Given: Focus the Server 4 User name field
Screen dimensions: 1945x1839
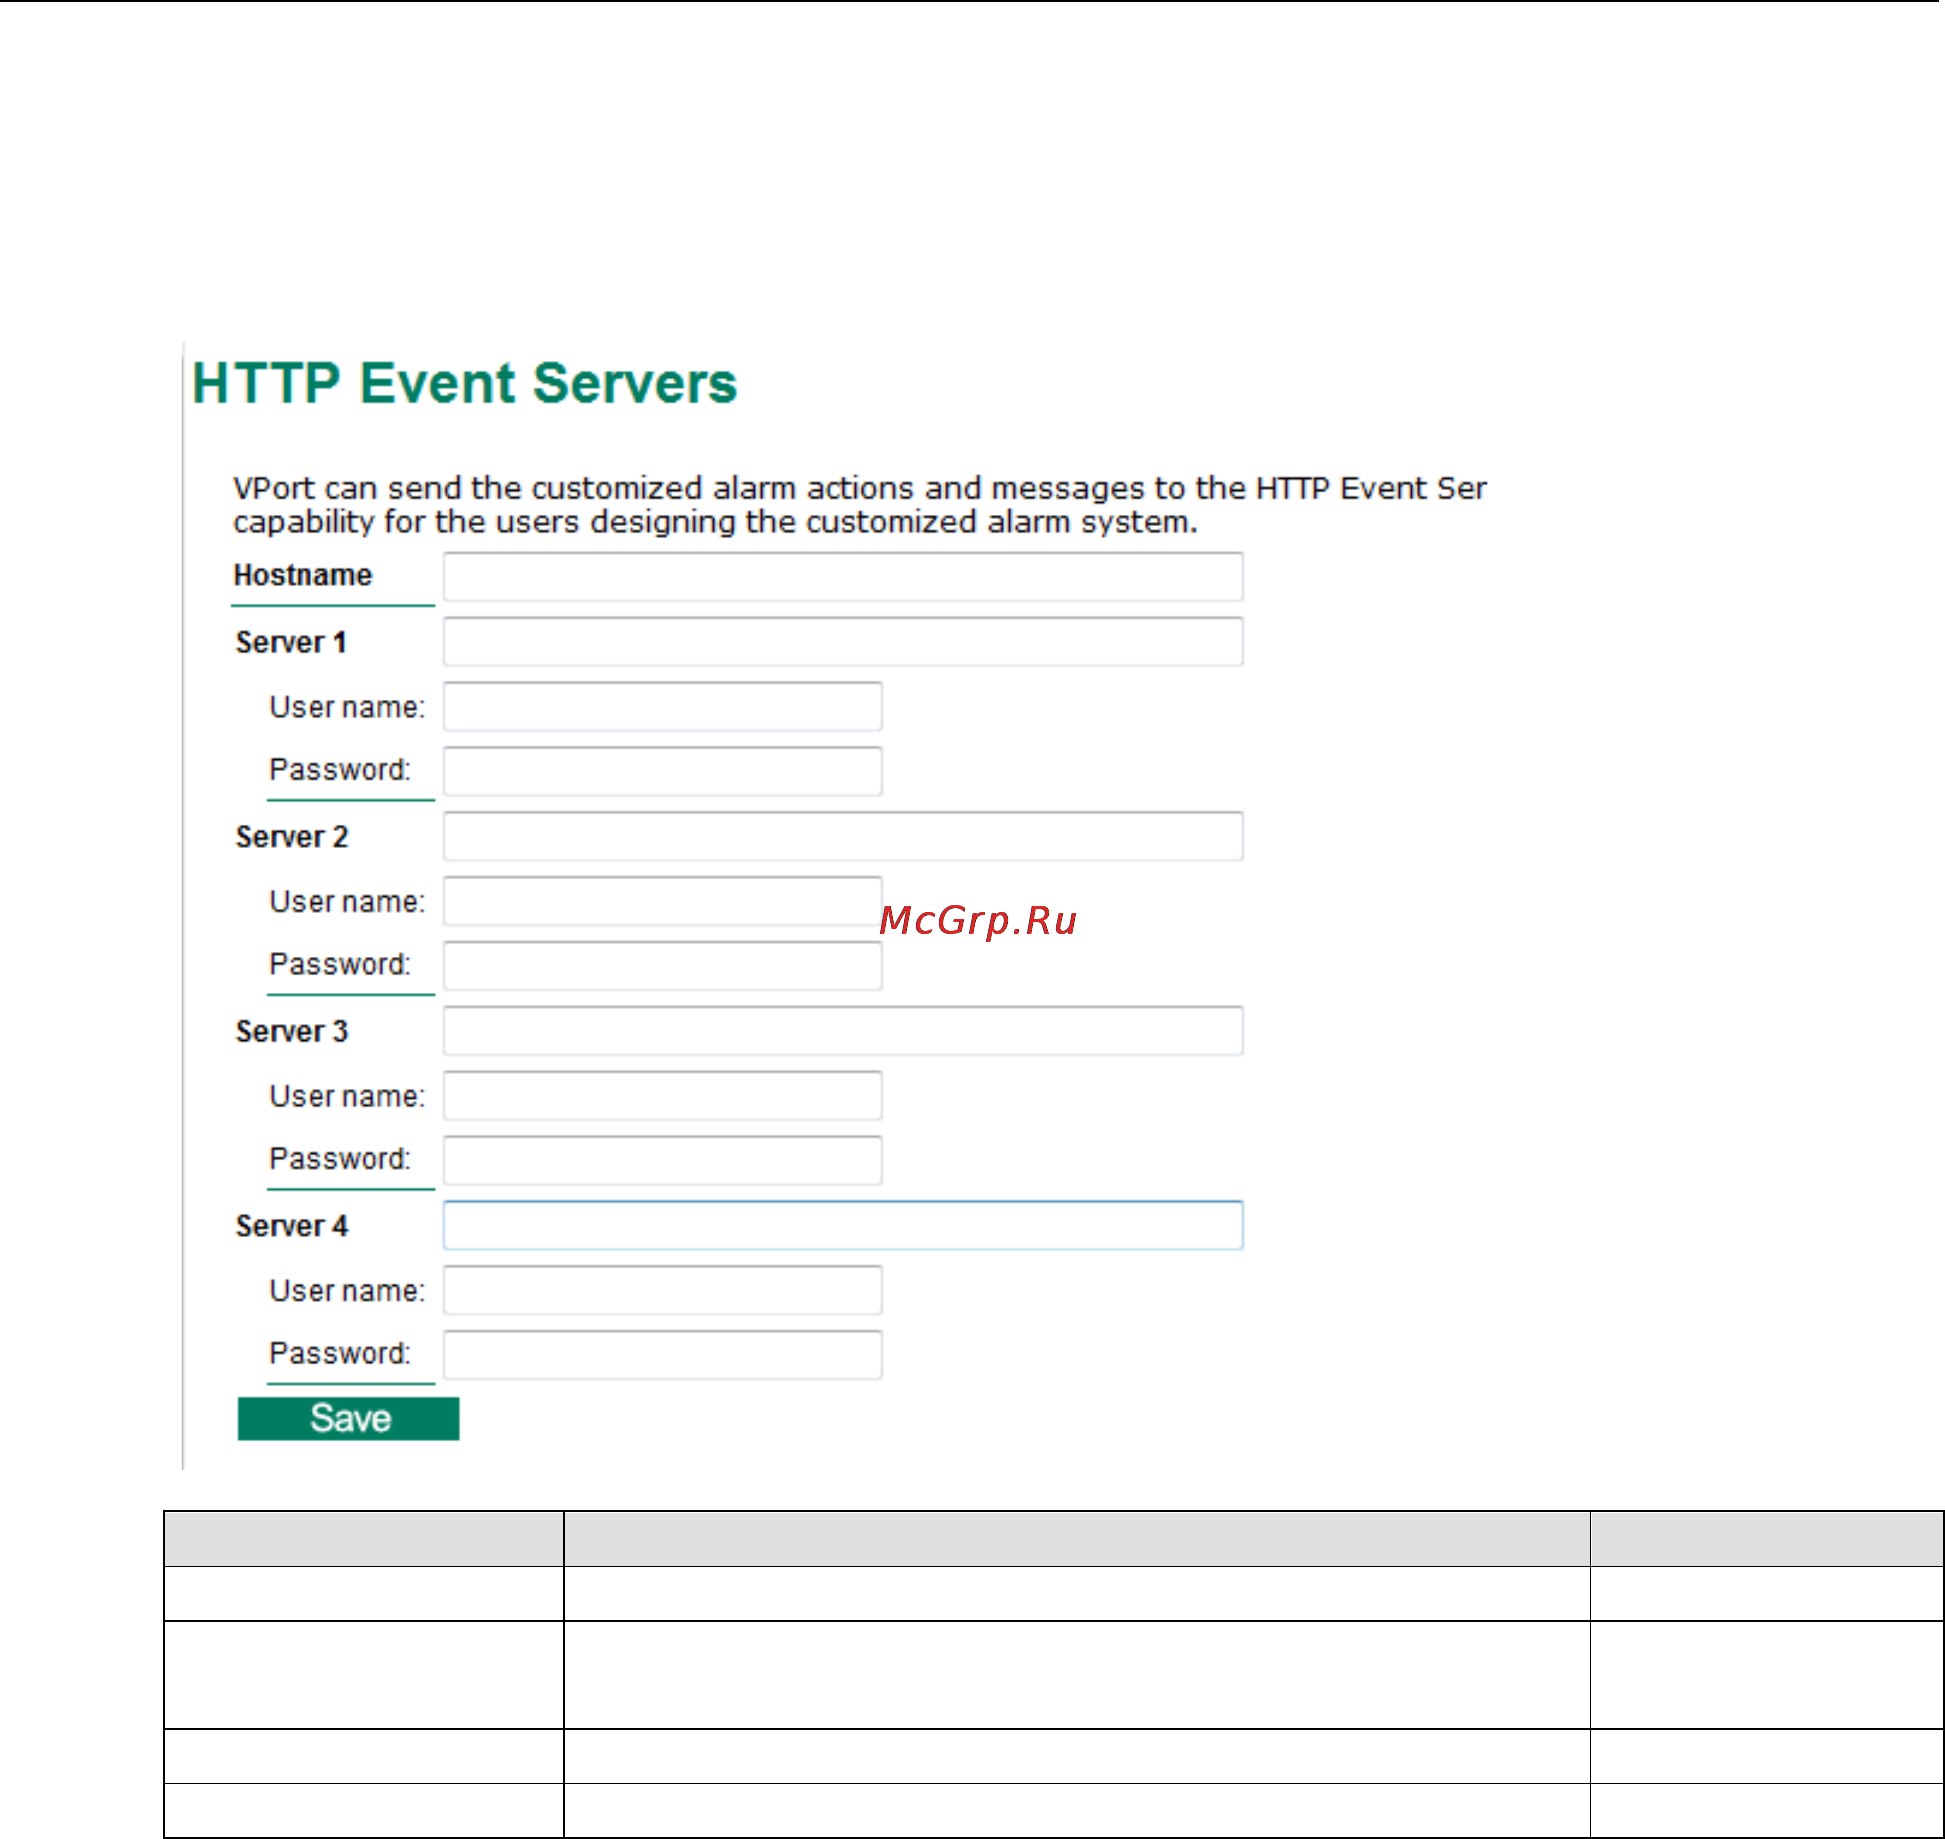Looking at the screenshot, I should click(663, 1290).
